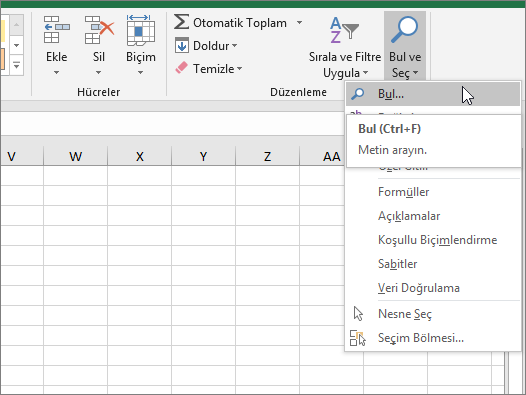This screenshot has width=526, height=395.
Task: Expand the Biçim dropdown arrow
Action: point(141,72)
